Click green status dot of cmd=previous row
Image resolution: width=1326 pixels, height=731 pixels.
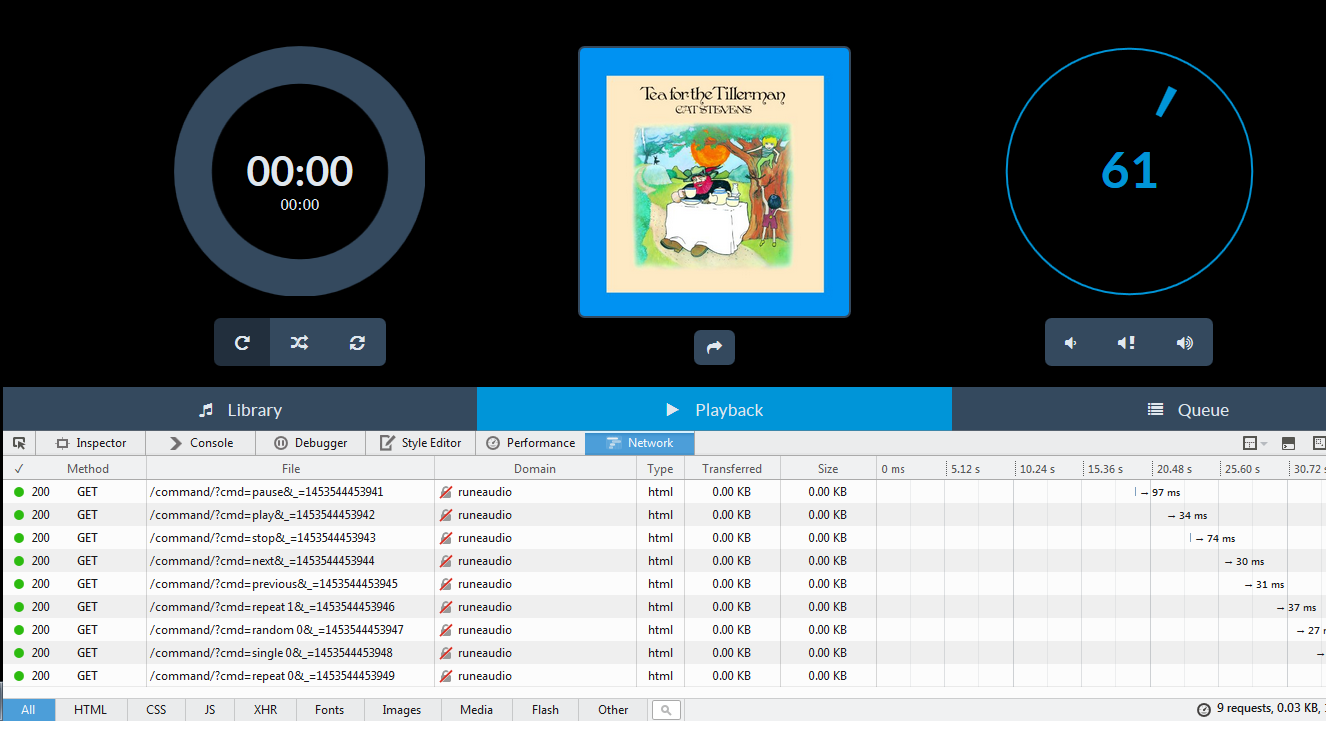point(19,584)
